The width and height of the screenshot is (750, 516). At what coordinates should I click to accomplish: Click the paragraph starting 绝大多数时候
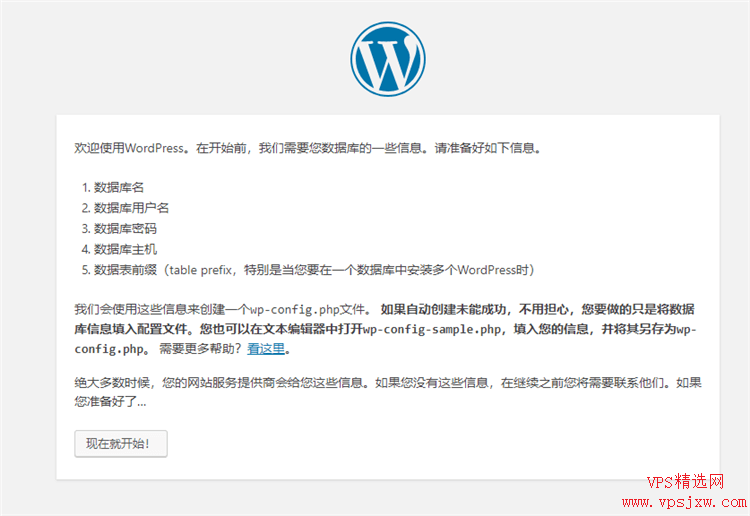[388, 392]
